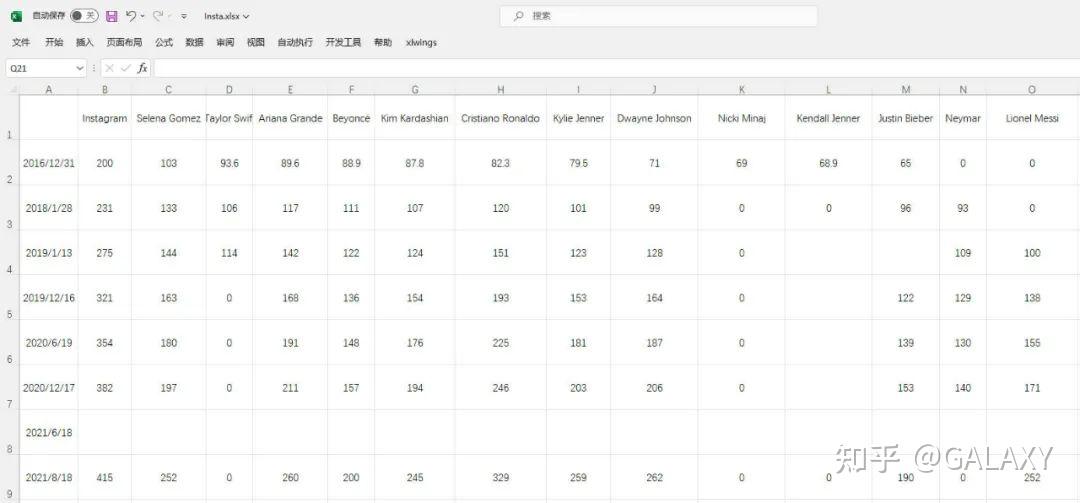The image size is (1080, 503).
Task: Select the 数据 tab
Action: pyautogui.click(x=194, y=43)
